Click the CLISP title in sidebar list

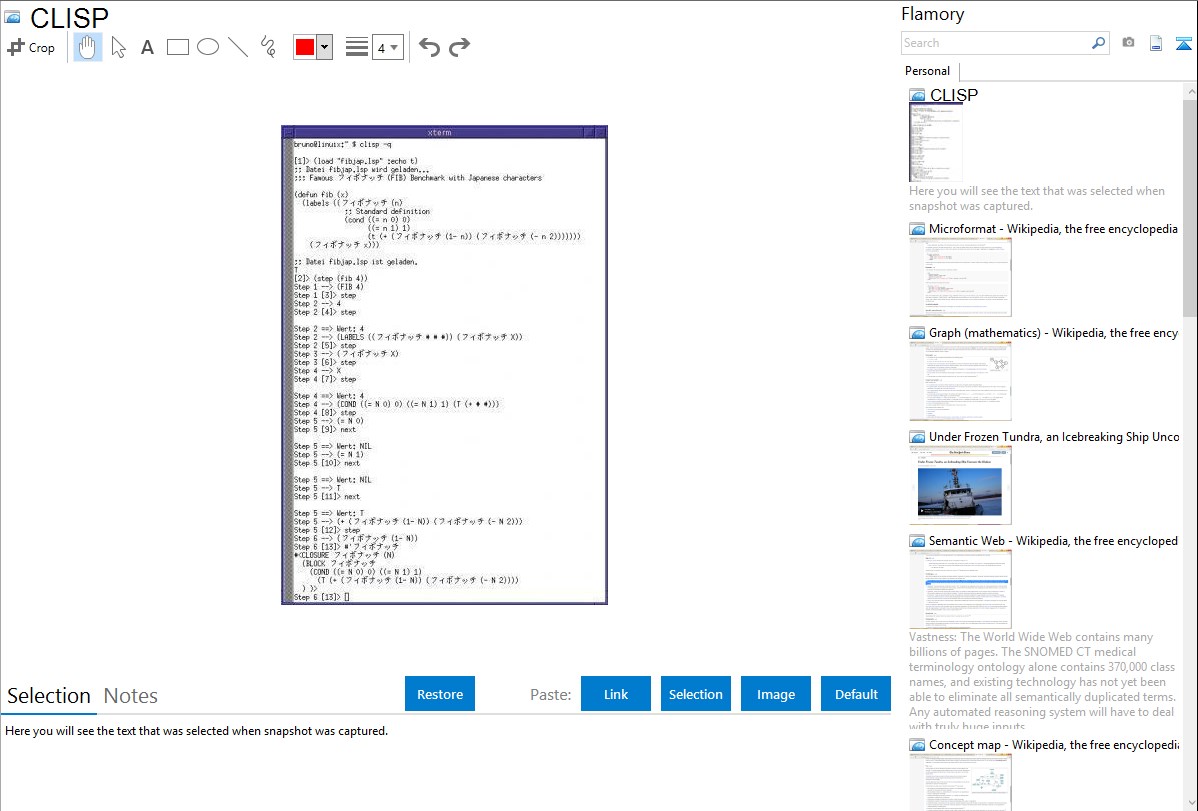point(954,95)
